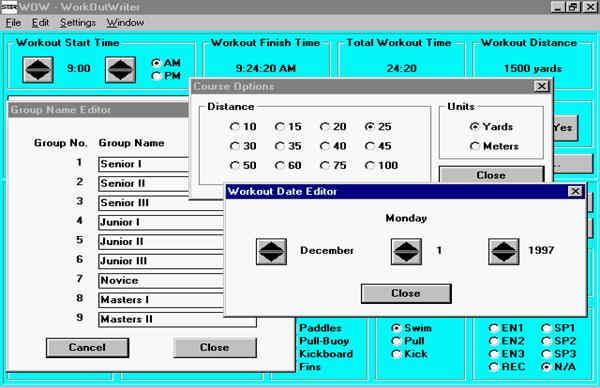Viewport: 600px width, 388px height.
Task: Edit group 9 name Masters II
Action: click(177, 320)
